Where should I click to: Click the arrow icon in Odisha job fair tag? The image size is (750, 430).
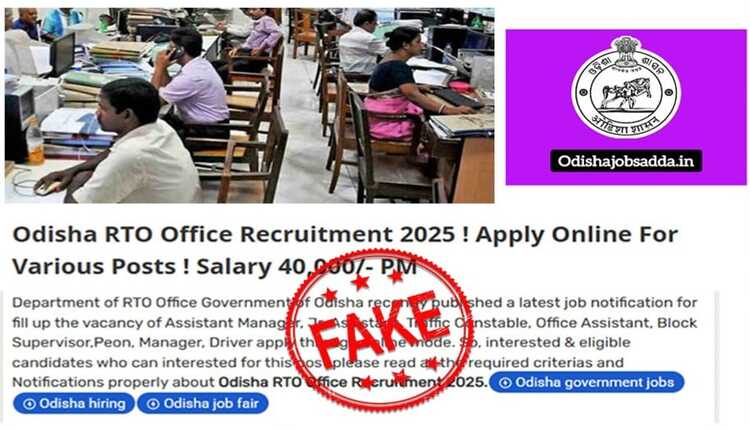[x=153, y=404]
